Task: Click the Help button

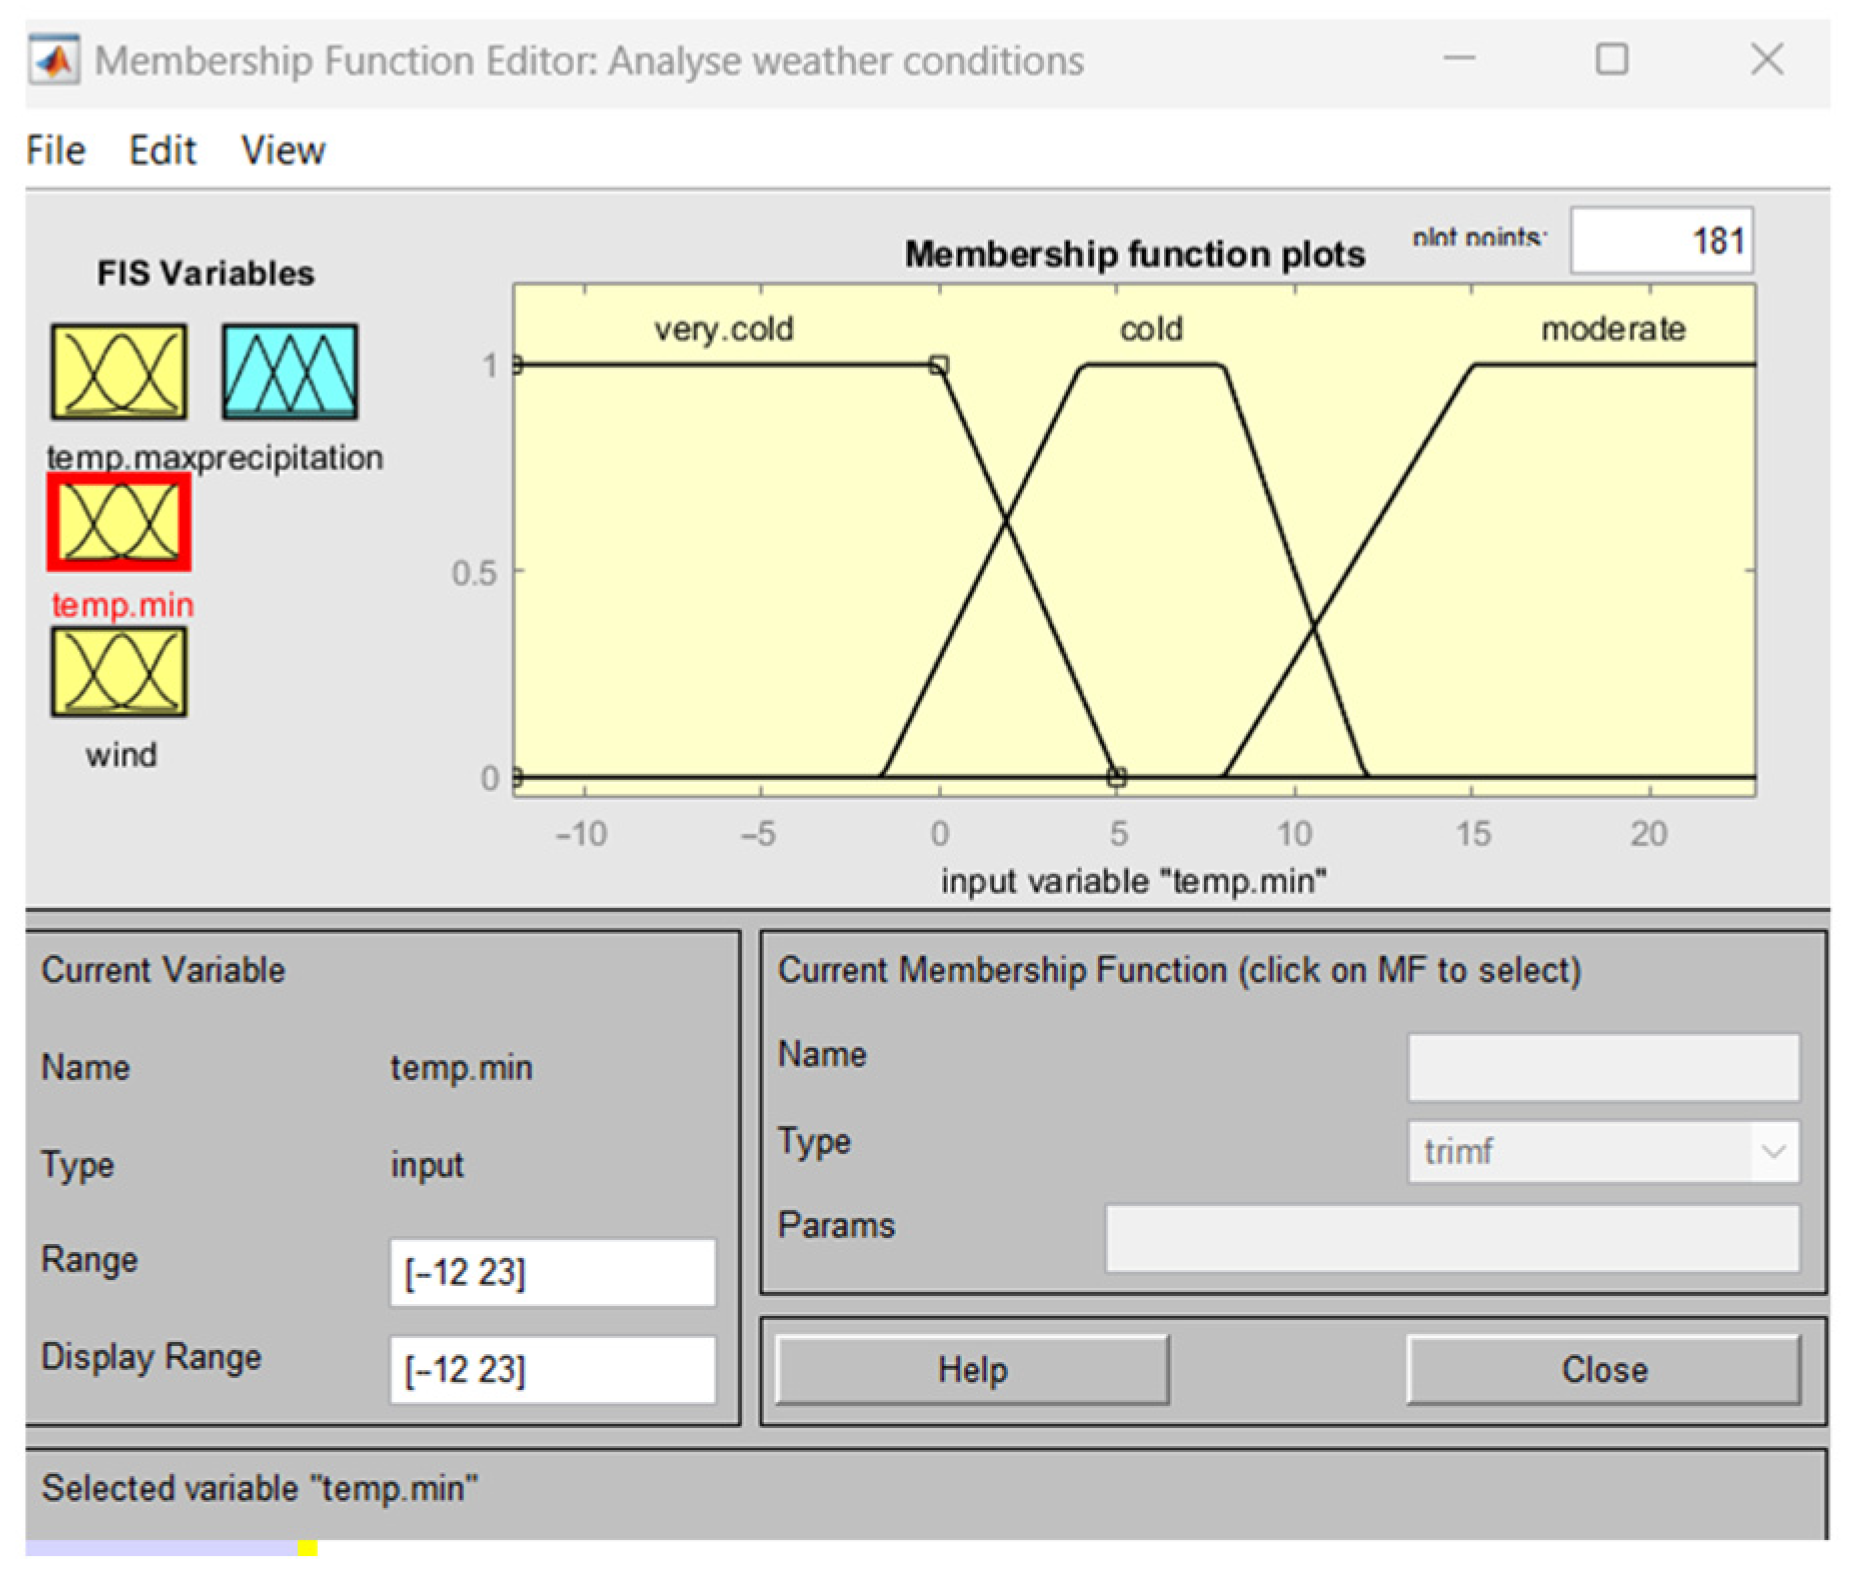Action: (971, 1369)
